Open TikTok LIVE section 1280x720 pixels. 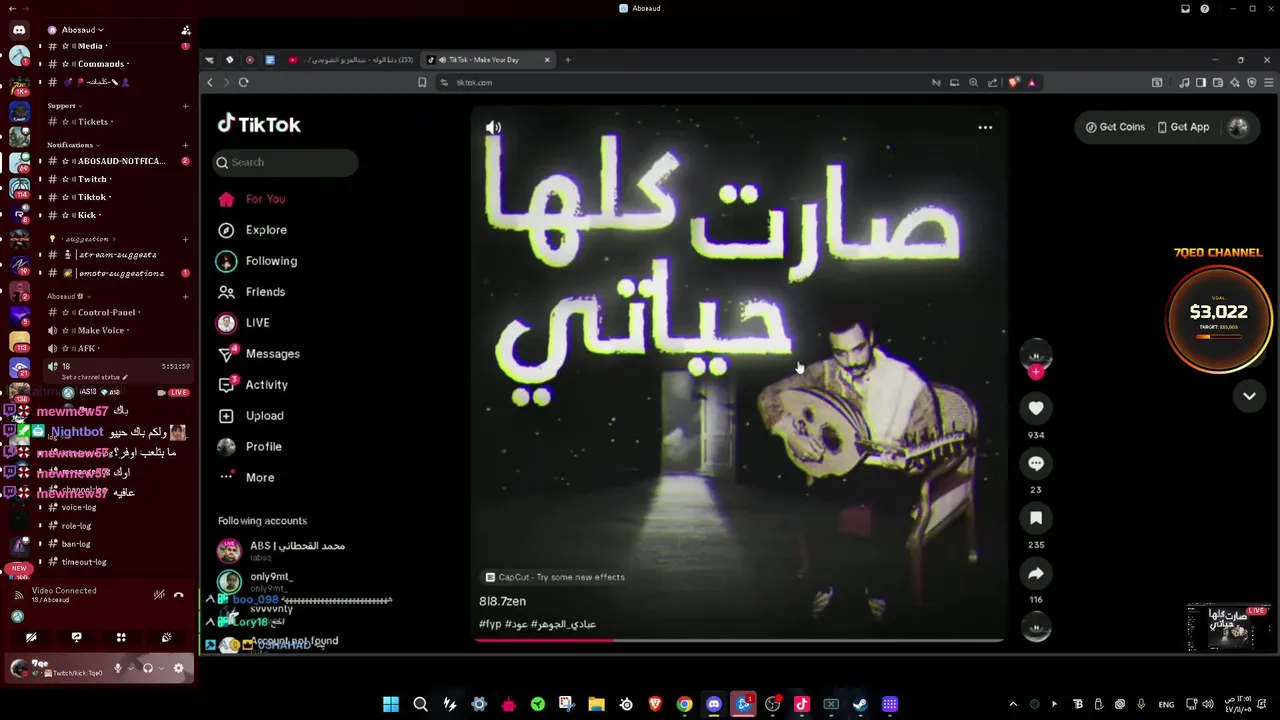click(x=244, y=323)
